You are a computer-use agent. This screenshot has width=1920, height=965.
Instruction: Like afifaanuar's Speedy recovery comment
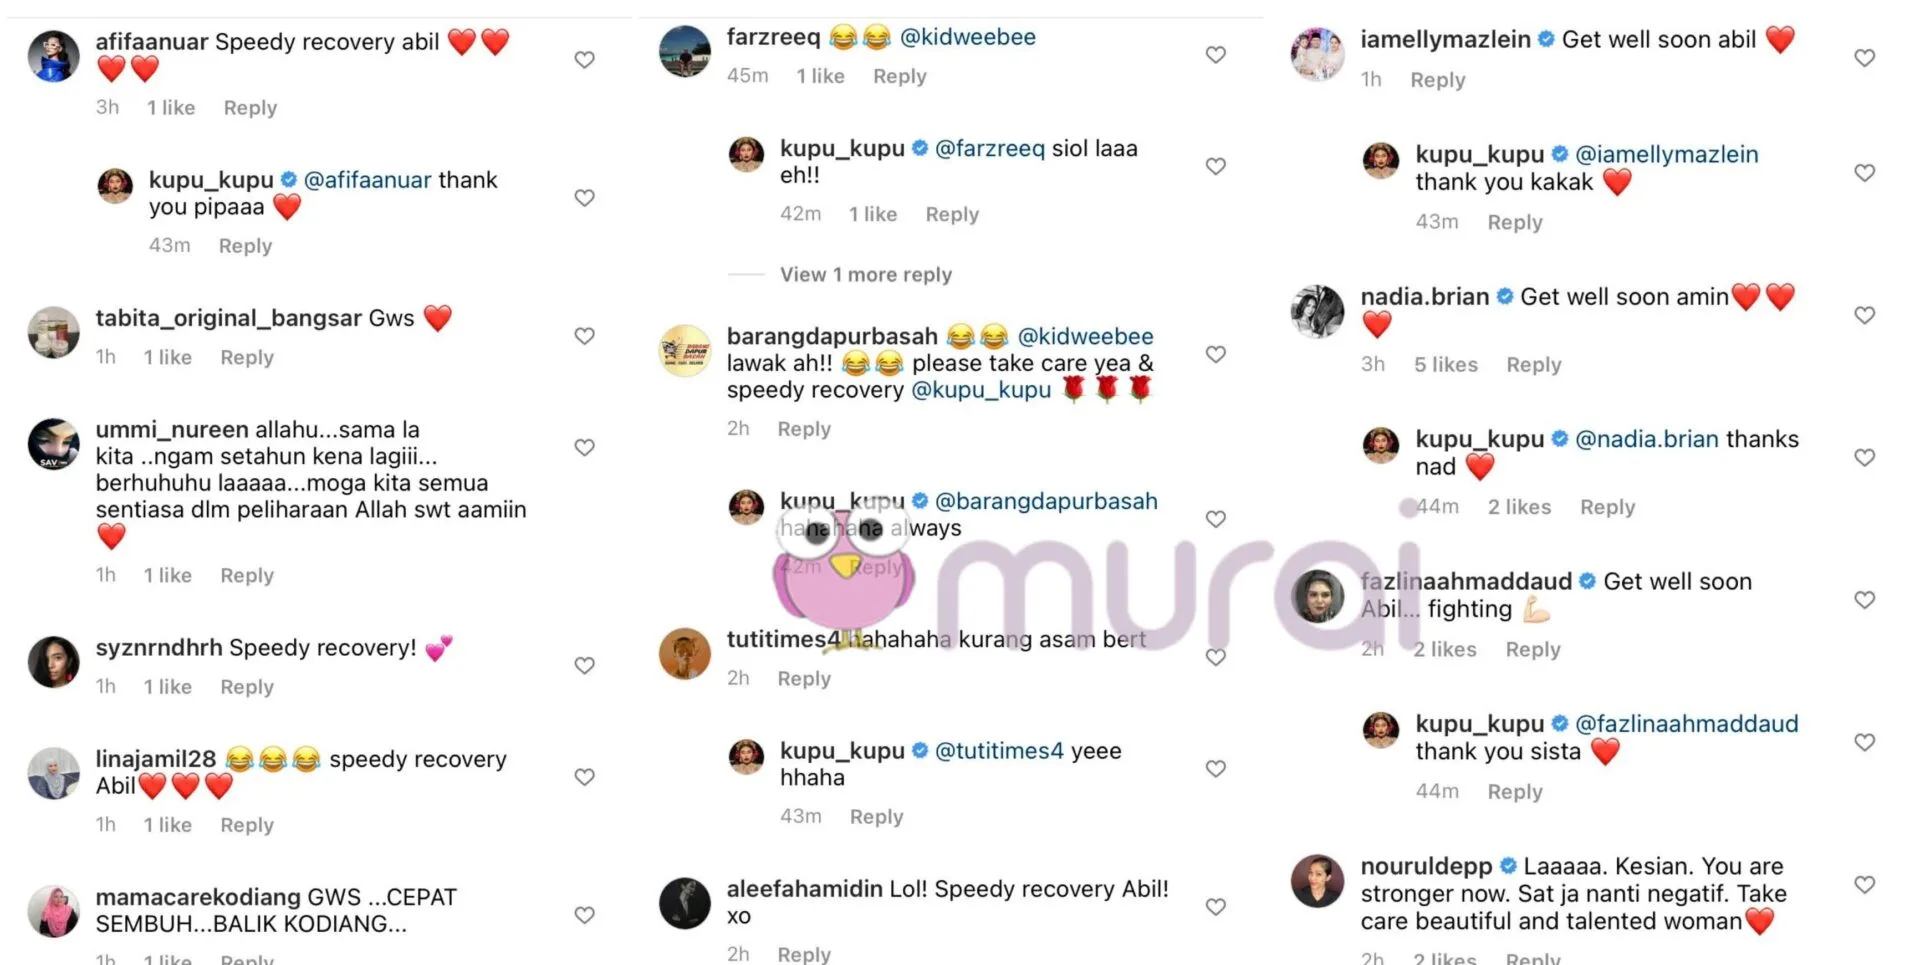(x=585, y=60)
